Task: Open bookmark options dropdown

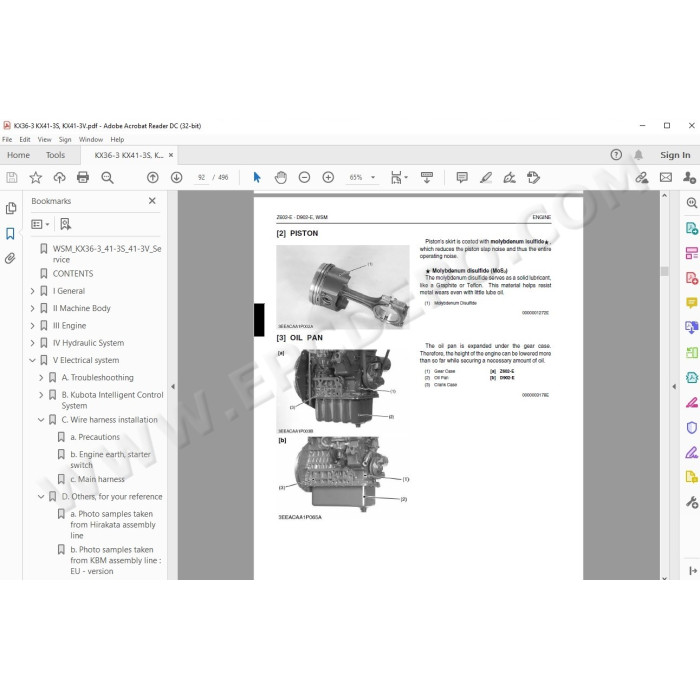Action: (x=40, y=224)
